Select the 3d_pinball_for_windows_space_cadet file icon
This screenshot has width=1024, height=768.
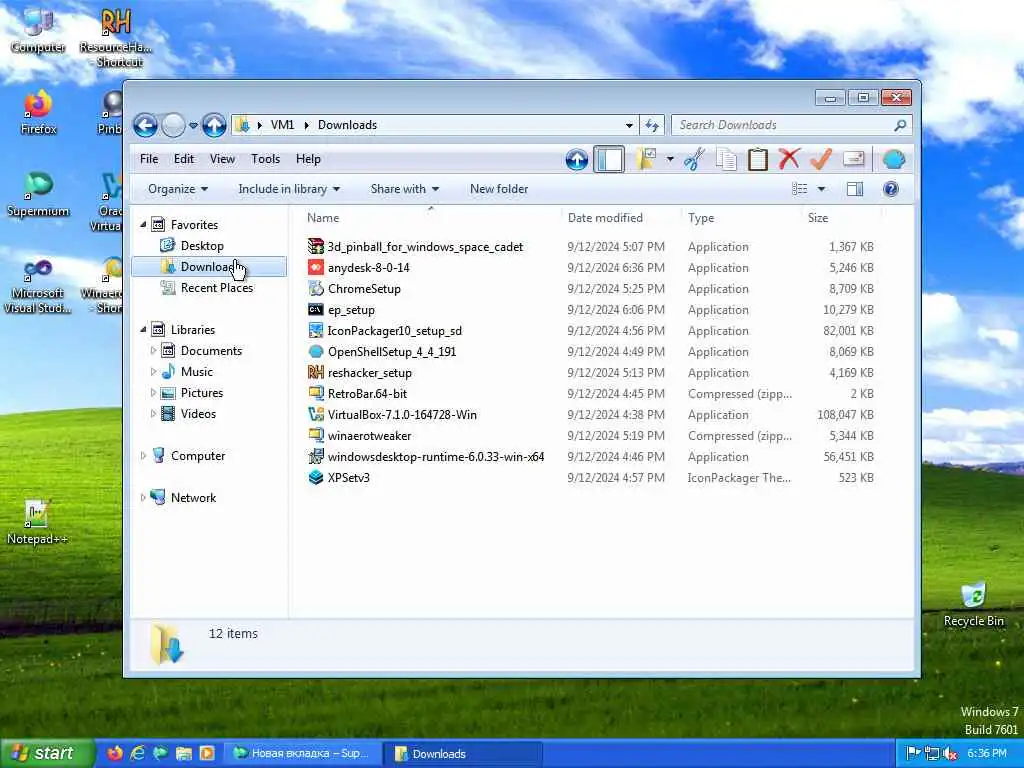316,247
